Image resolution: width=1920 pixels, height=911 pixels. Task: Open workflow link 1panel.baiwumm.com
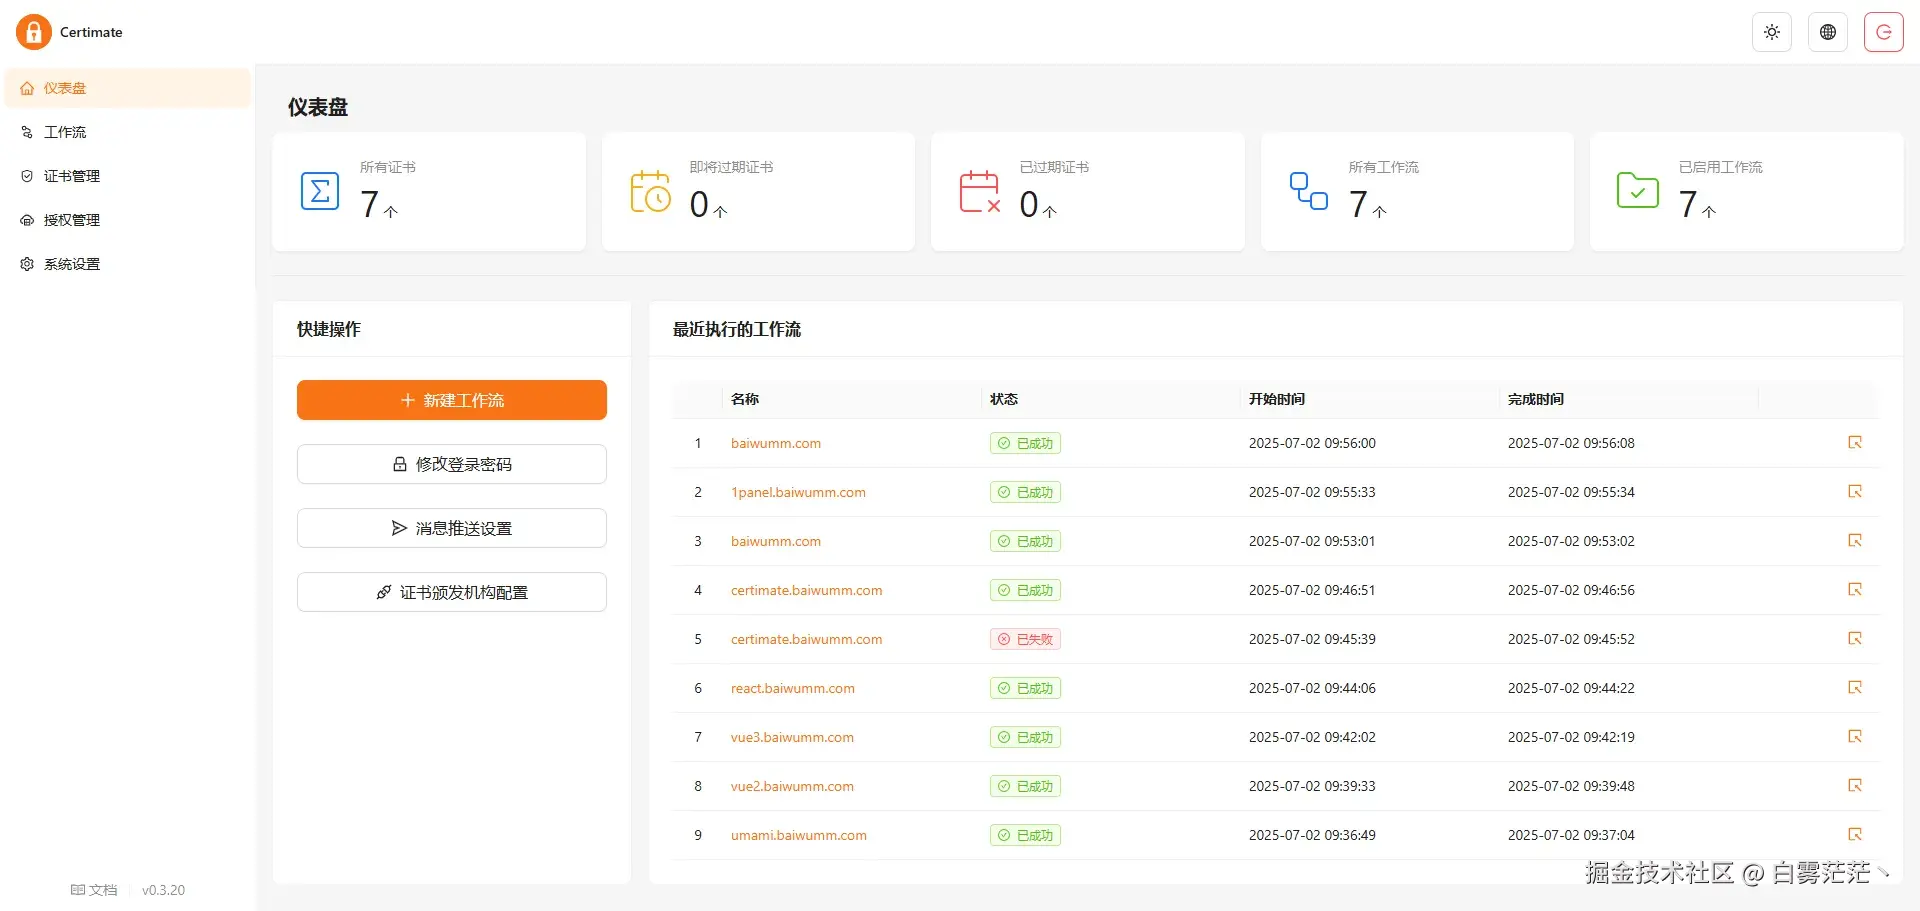click(x=798, y=492)
